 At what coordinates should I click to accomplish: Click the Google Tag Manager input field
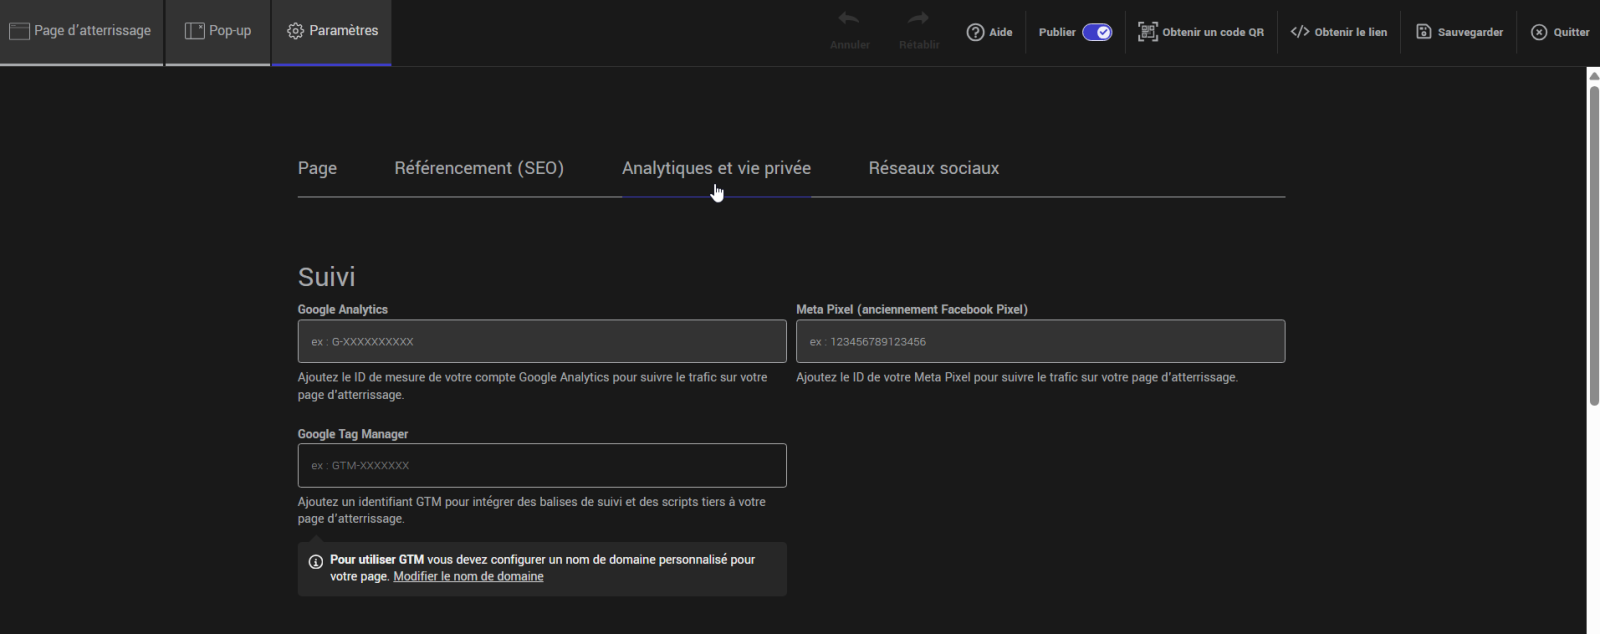pyautogui.click(x=541, y=466)
